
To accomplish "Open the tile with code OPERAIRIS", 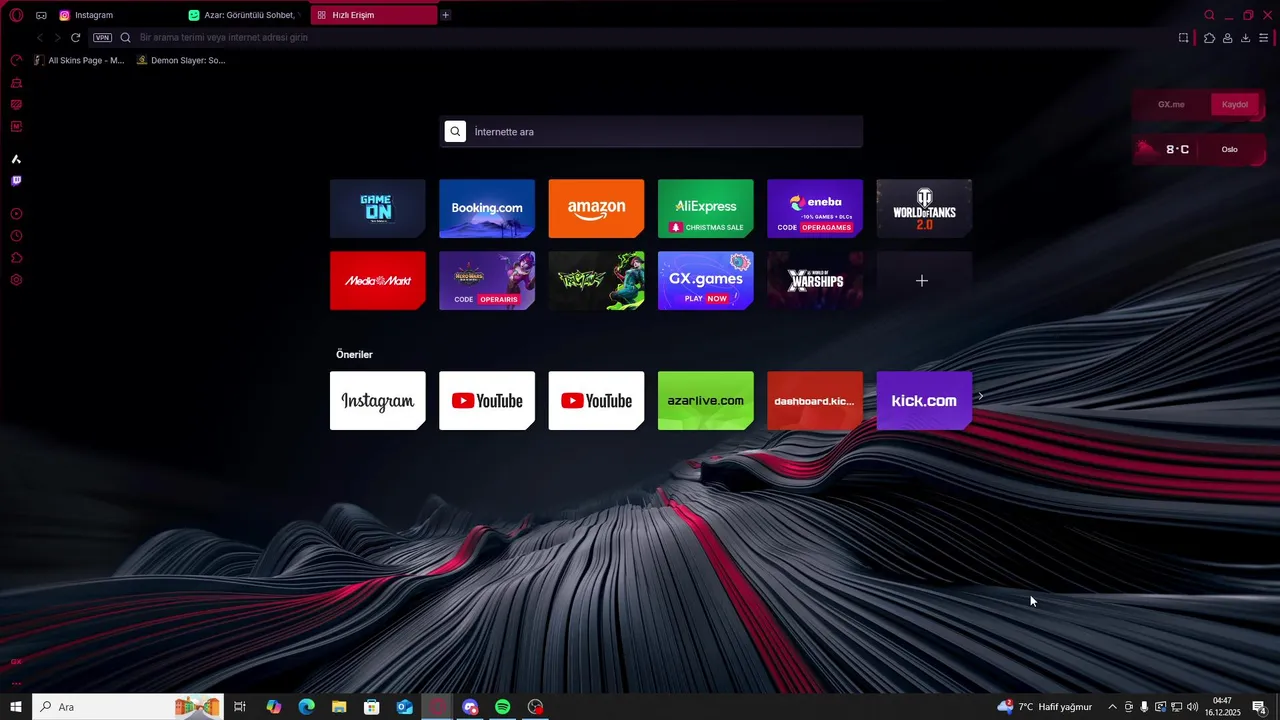I will [x=487, y=280].
